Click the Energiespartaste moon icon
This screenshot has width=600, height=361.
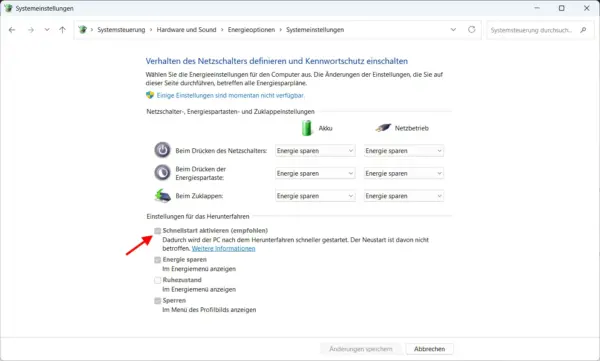tap(162, 173)
